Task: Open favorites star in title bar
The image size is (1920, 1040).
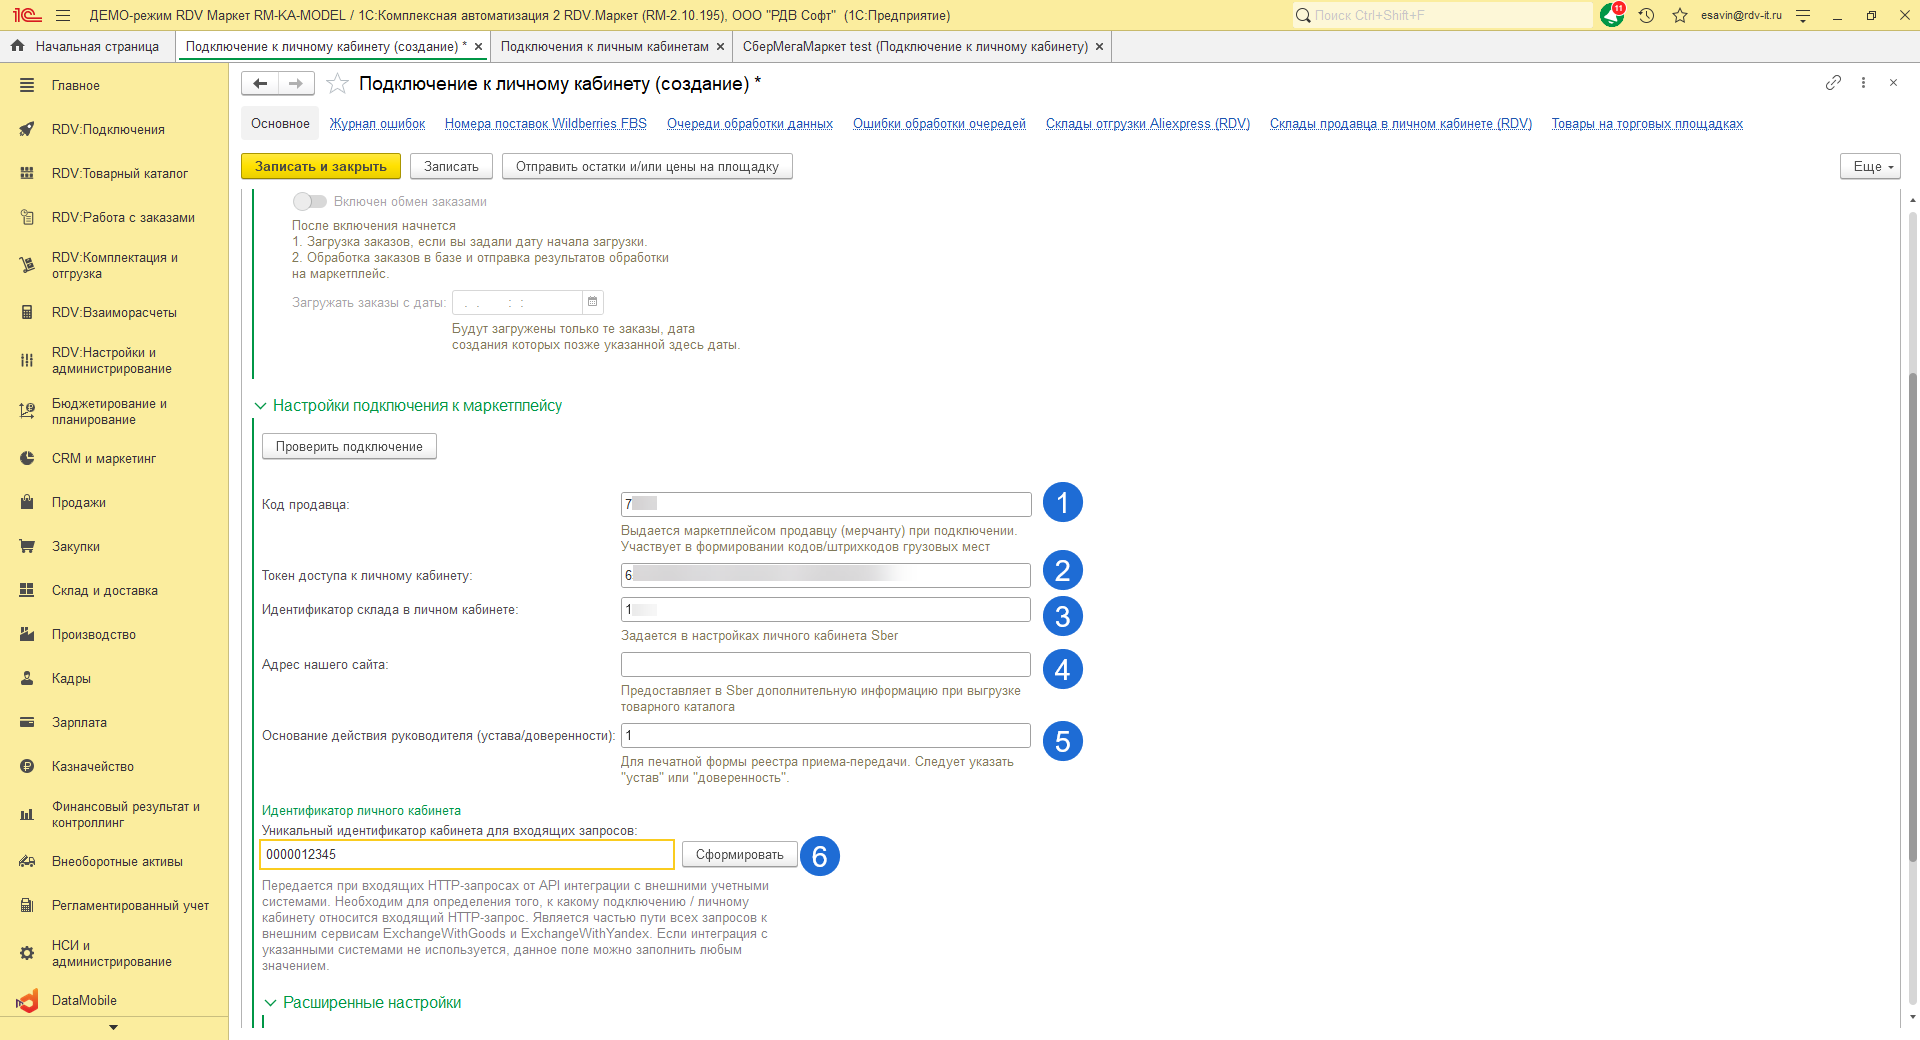Action: pyautogui.click(x=1680, y=15)
